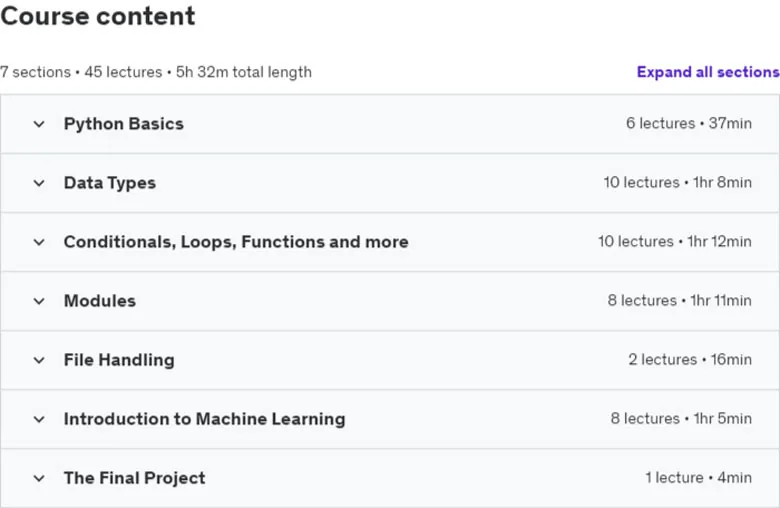Expand the Modules section chevron
The height and width of the screenshot is (508, 780).
pos(39,301)
